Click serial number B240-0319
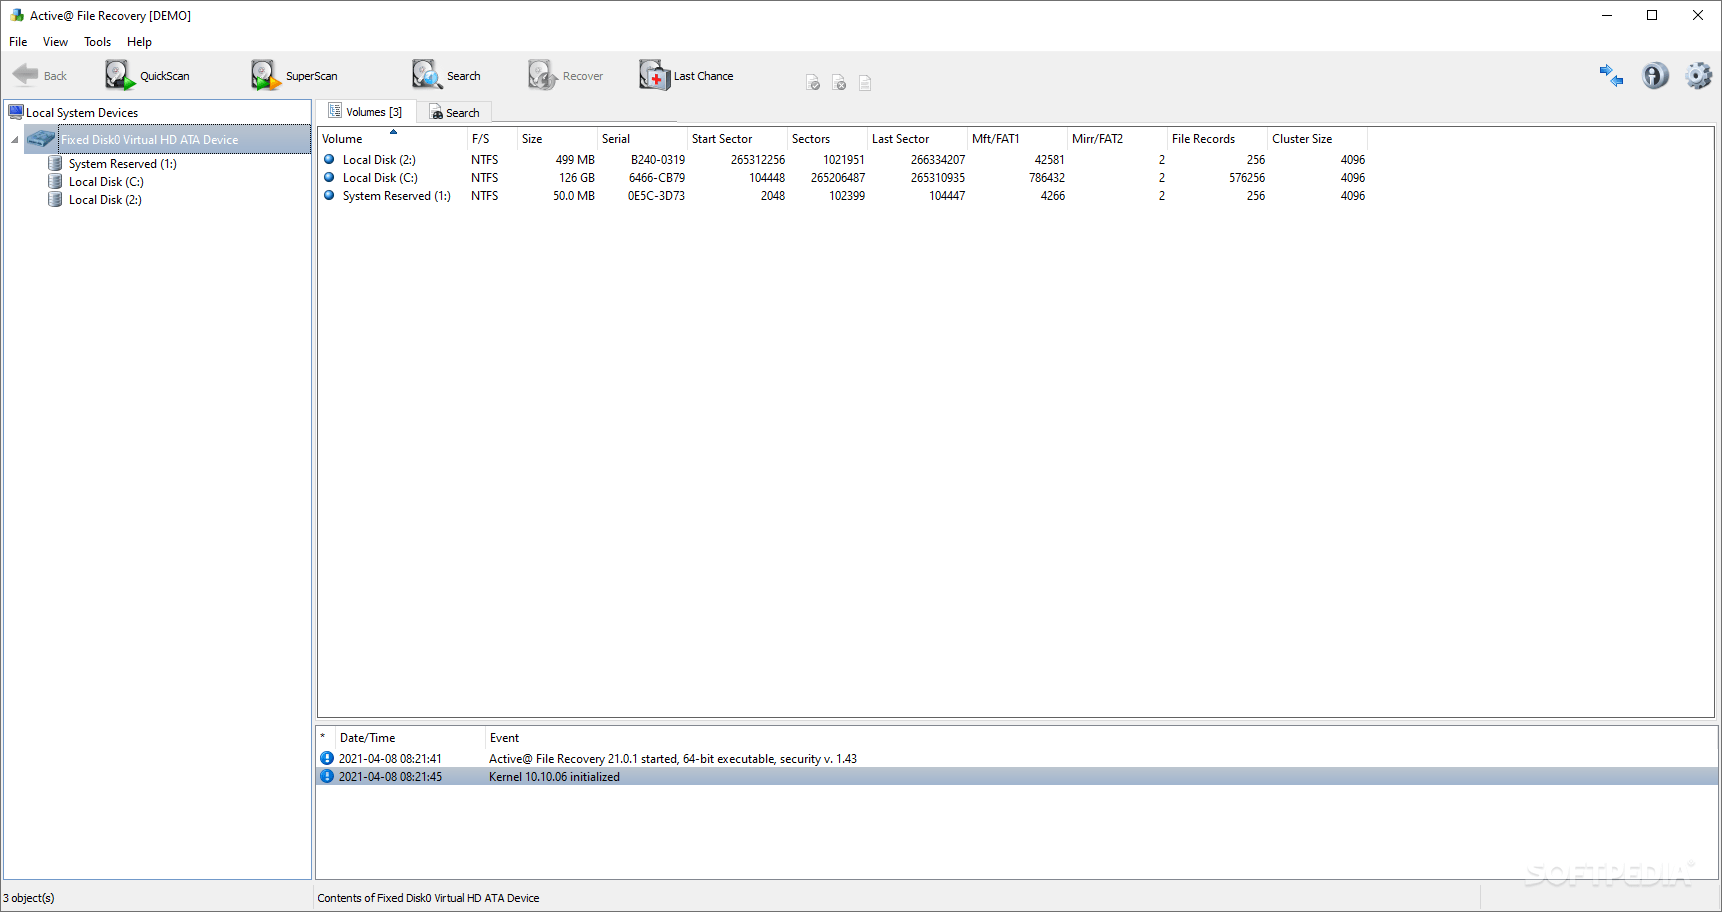The image size is (1722, 912). click(x=658, y=160)
